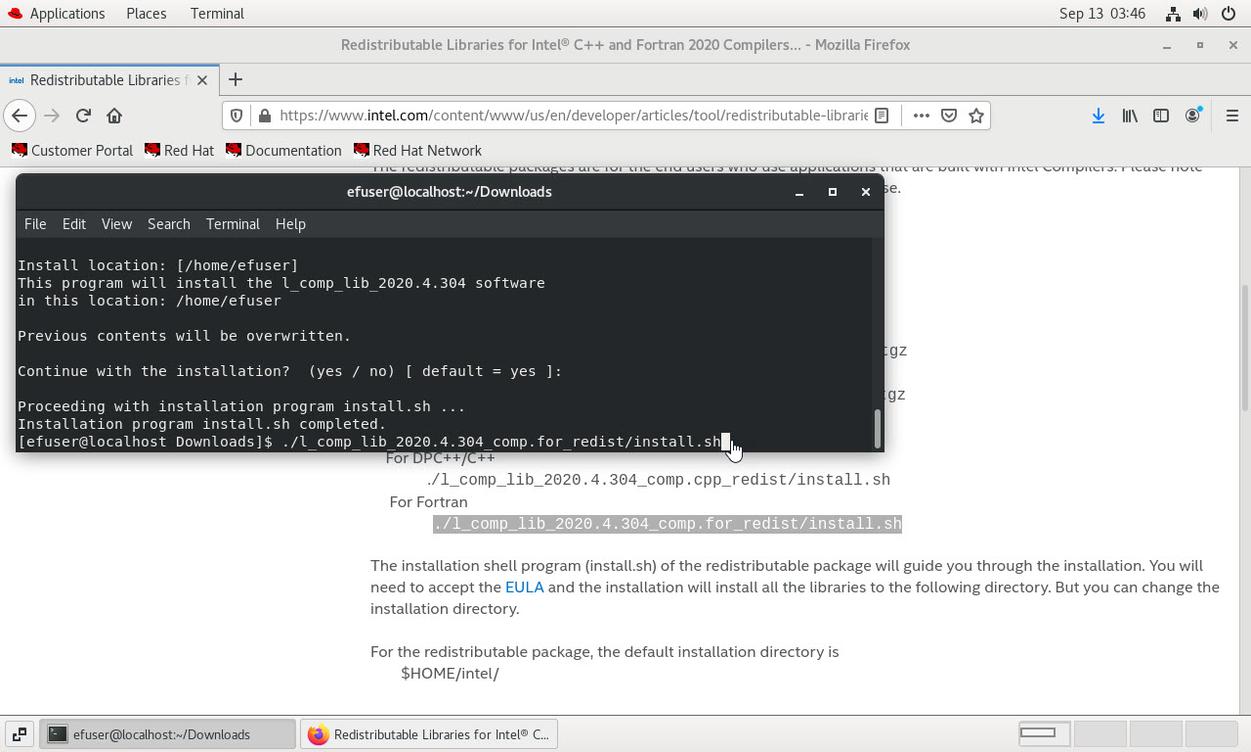Image resolution: width=1251 pixels, height=752 pixels.
Task: Reload the current Firefox page
Action: (x=83, y=116)
